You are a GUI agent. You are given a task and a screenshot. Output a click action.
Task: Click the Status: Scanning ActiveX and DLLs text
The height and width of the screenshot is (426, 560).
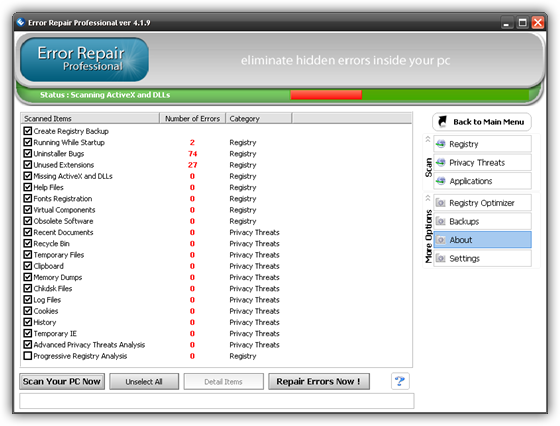click(105, 95)
